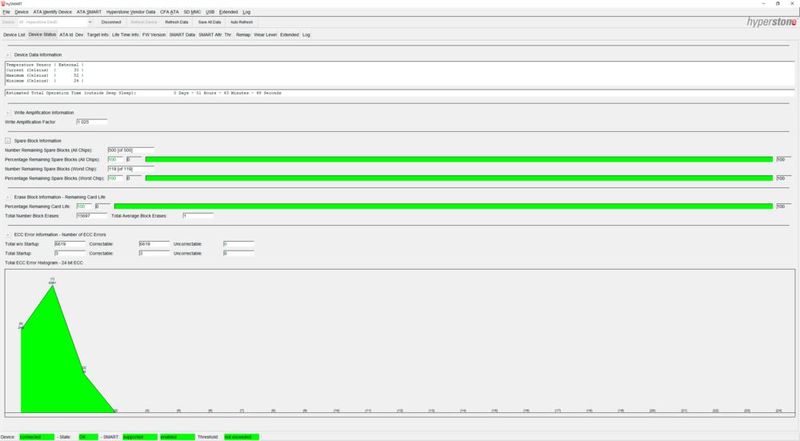Collapse the Erase Block Information section
The height and width of the screenshot is (441, 800).
(x=8, y=197)
